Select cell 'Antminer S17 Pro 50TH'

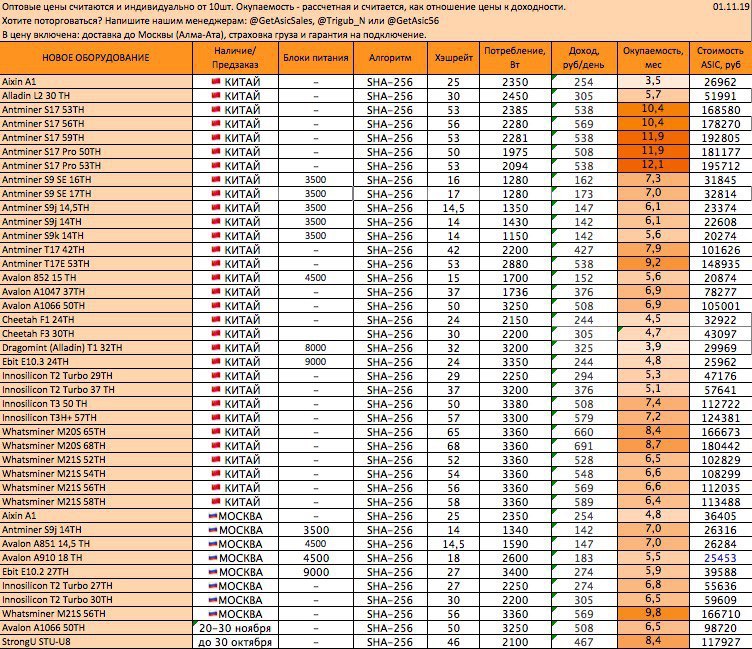96,152
